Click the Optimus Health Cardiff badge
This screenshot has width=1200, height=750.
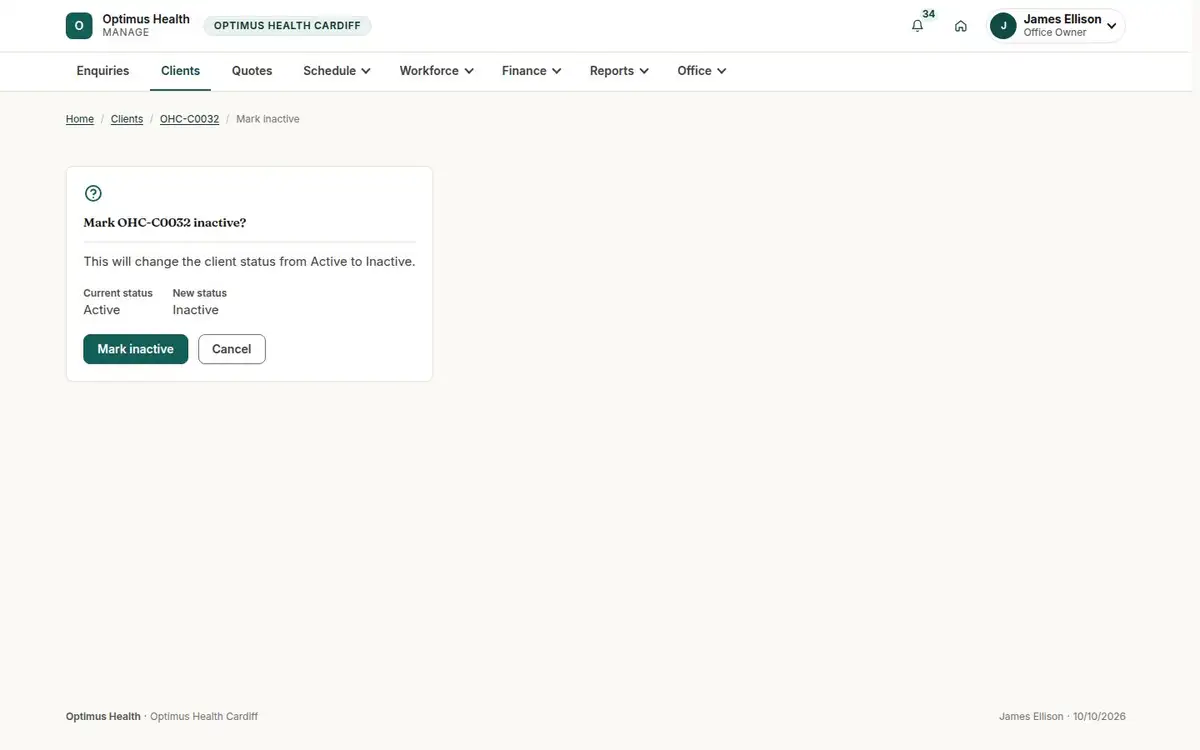(x=287, y=26)
